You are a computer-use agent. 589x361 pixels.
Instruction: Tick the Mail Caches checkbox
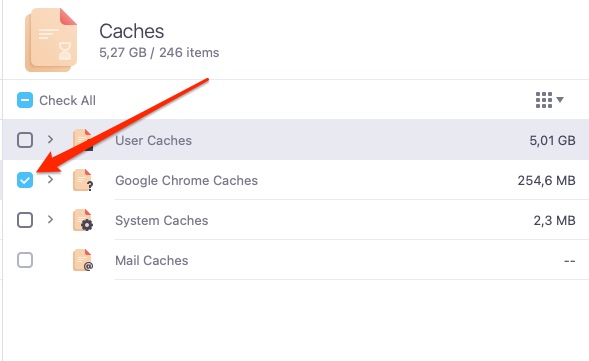click(x=25, y=260)
